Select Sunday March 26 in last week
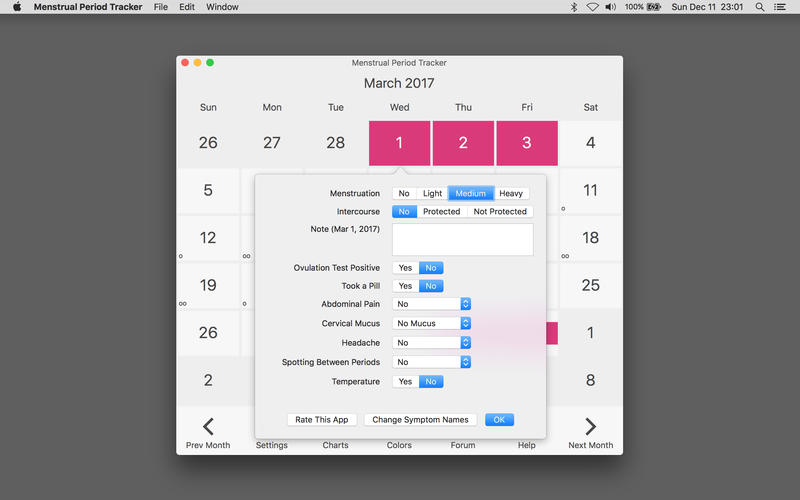800x500 pixels. [x=208, y=333]
